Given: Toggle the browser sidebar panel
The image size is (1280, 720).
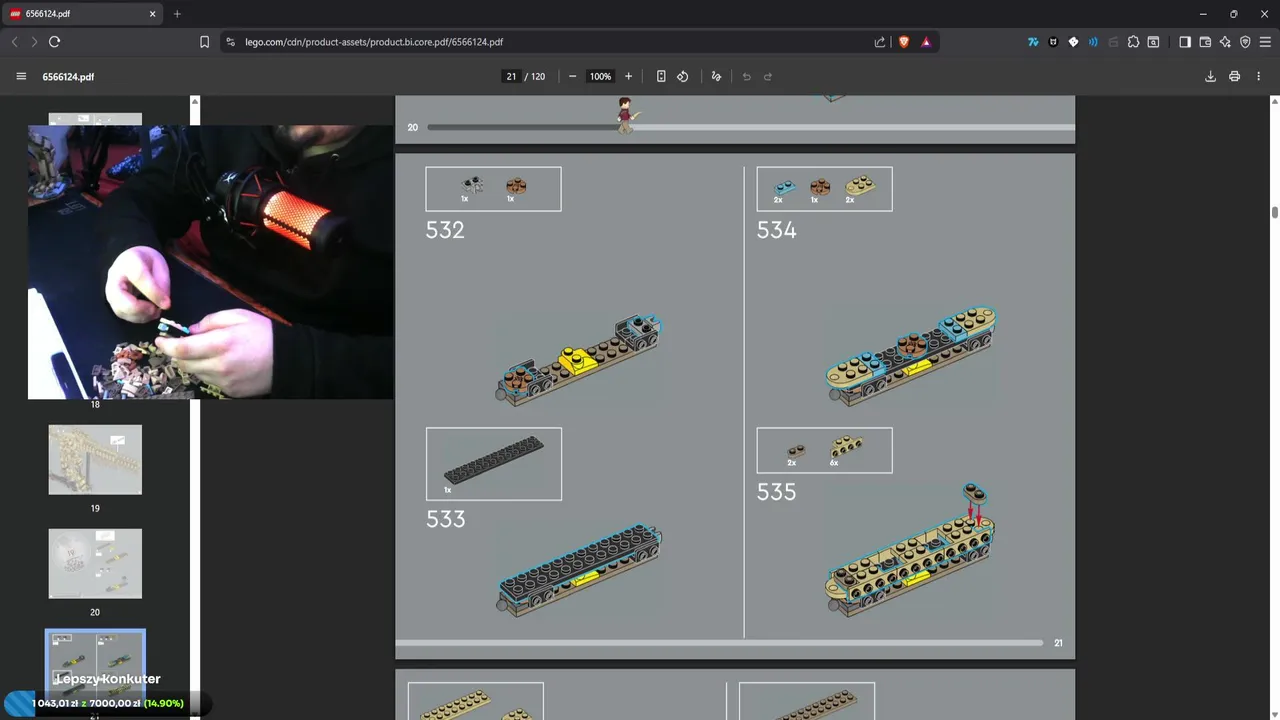Looking at the screenshot, I should (1185, 42).
